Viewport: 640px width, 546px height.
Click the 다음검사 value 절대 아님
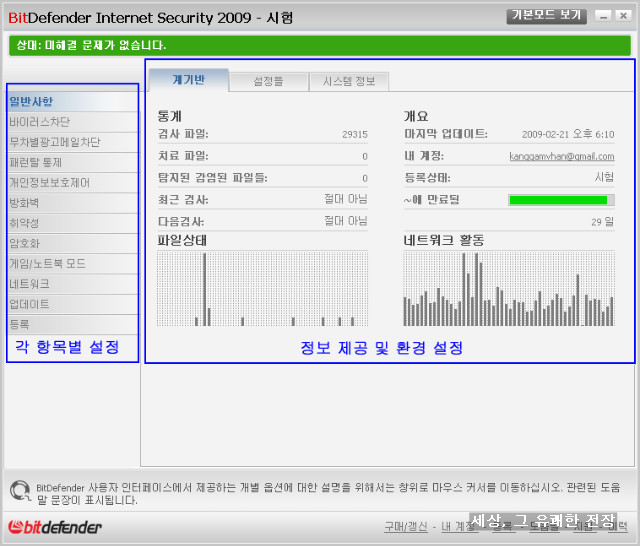coord(346,221)
